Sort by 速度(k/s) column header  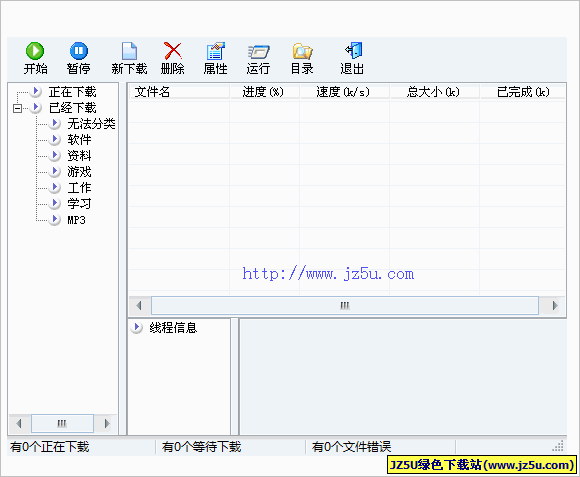point(344,92)
